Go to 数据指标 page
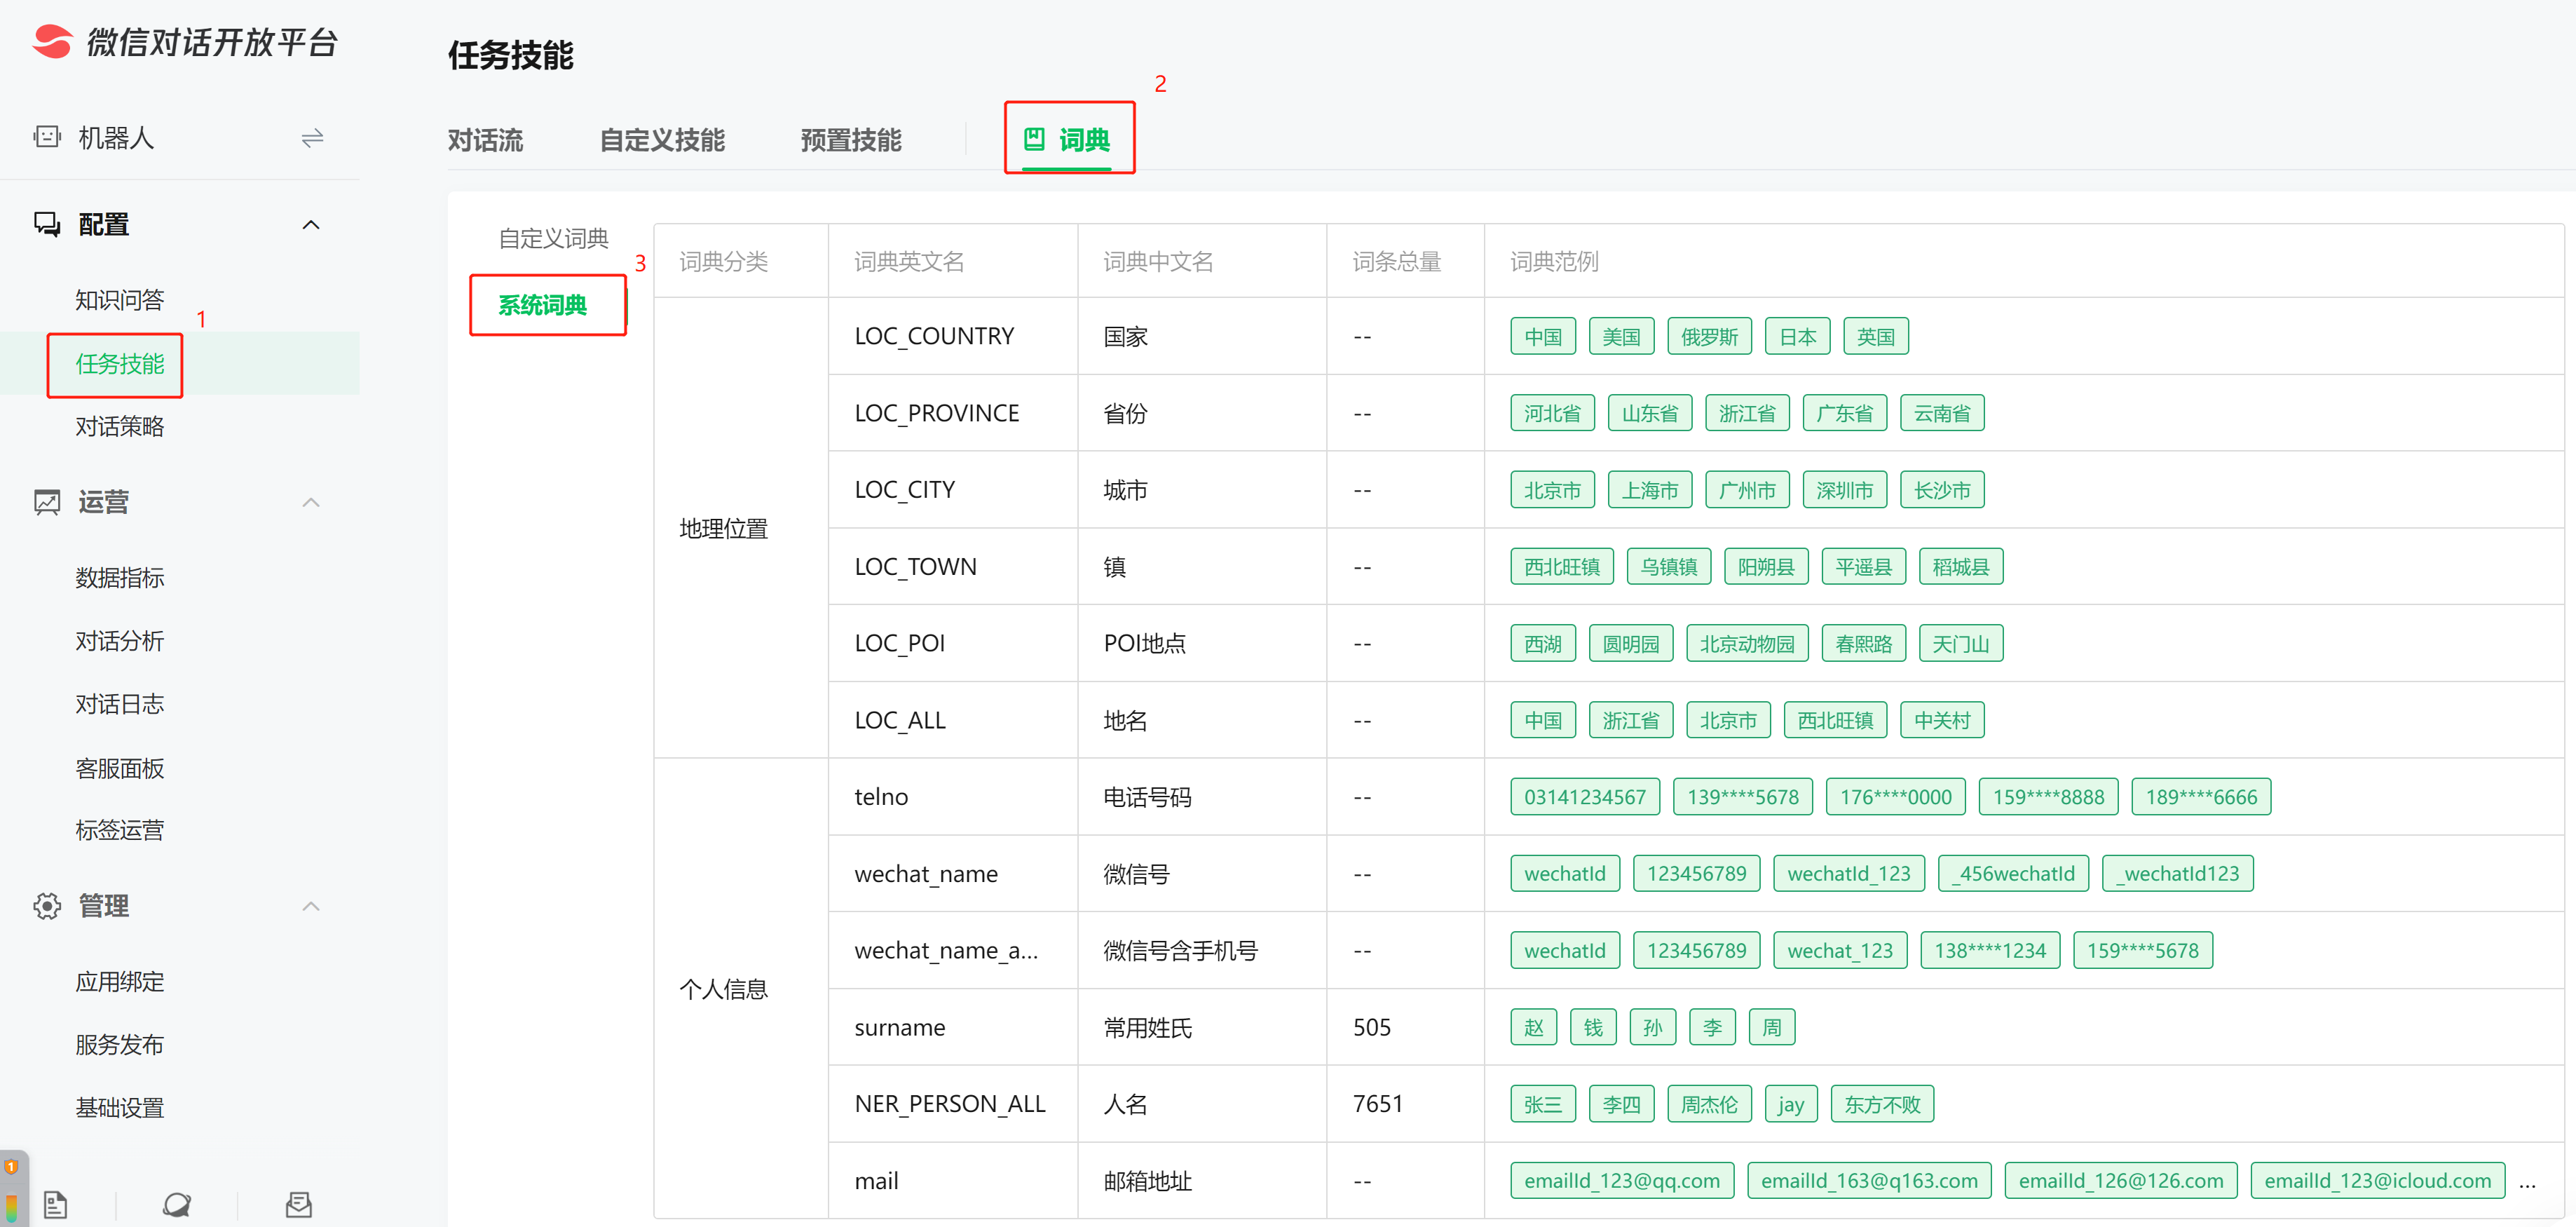The width and height of the screenshot is (2576, 1227). [120, 578]
